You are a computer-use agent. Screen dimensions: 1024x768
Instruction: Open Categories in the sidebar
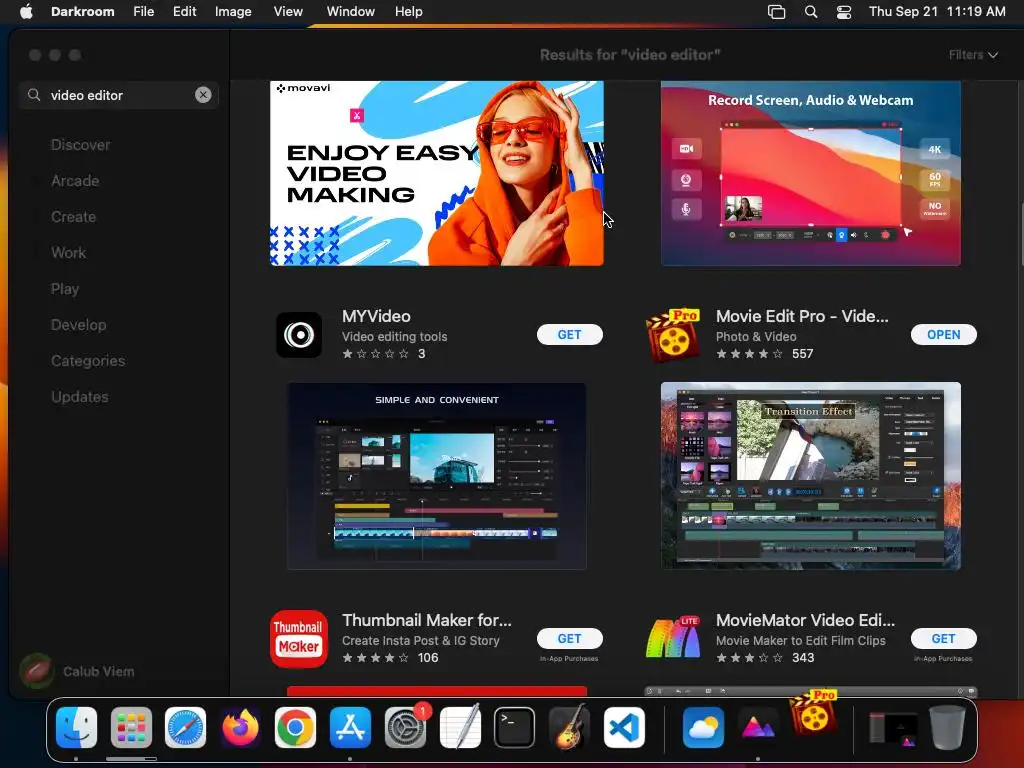[x=88, y=360]
